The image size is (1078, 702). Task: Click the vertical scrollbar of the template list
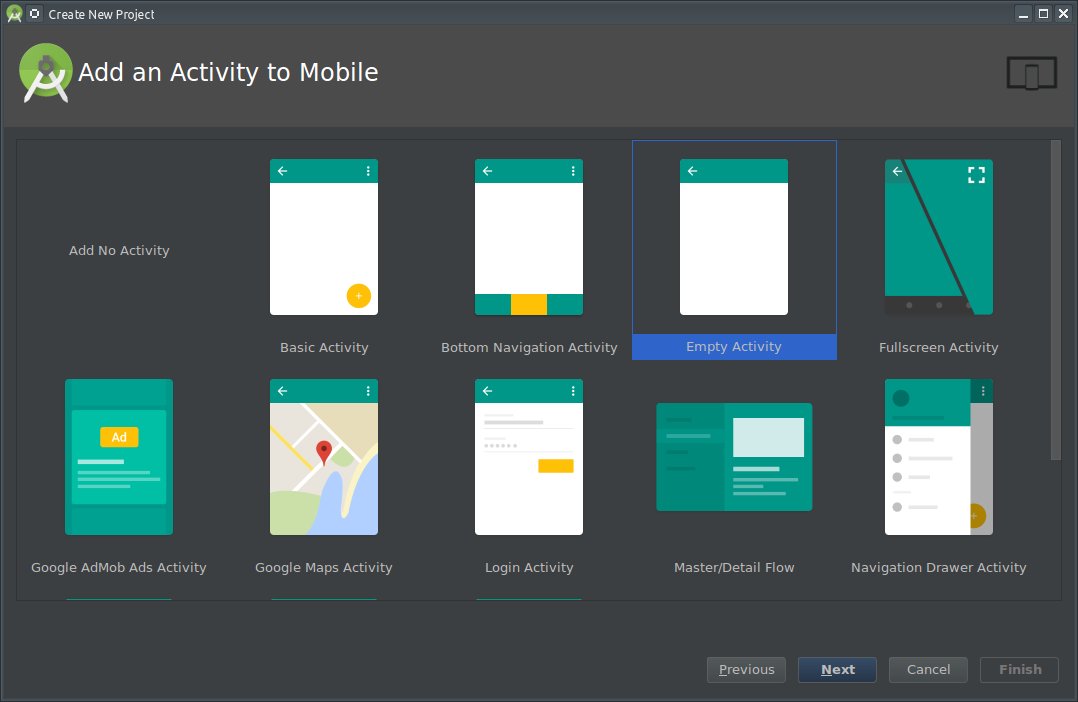point(1055,300)
